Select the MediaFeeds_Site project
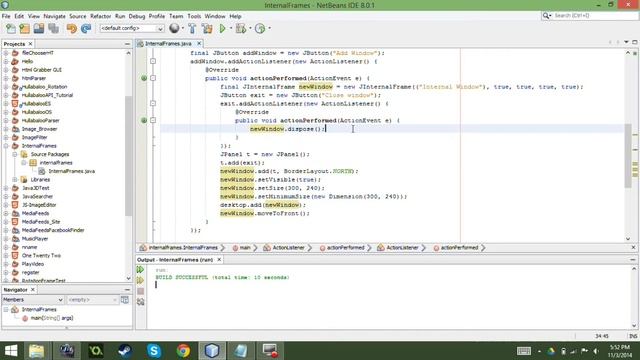The width and height of the screenshot is (640, 360). (x=41, y=222)
